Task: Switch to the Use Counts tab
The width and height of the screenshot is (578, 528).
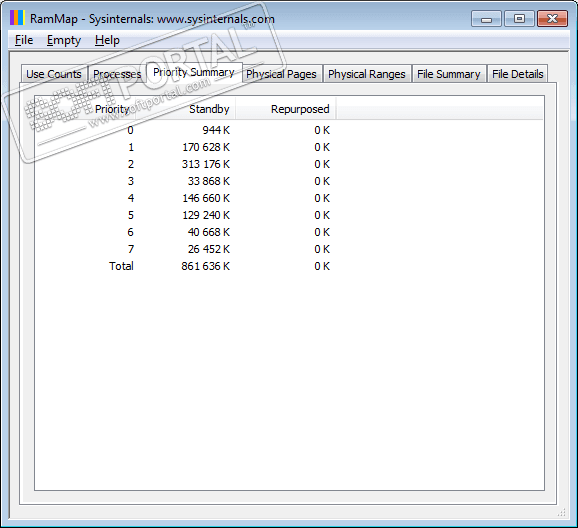Action: click(54, 74)
